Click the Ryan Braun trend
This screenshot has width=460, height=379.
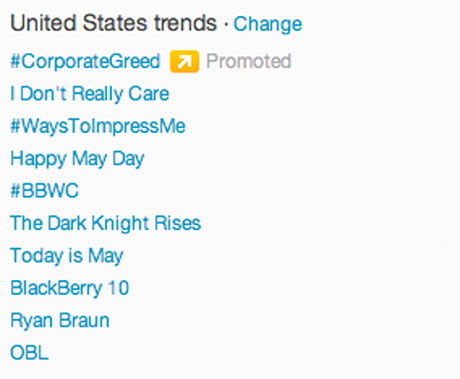(60, 321)
